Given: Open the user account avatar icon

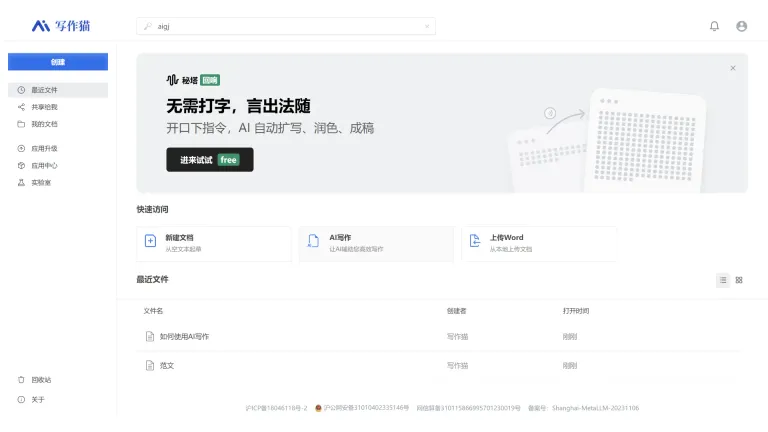Looking at the screenshot, I should 742,26.
